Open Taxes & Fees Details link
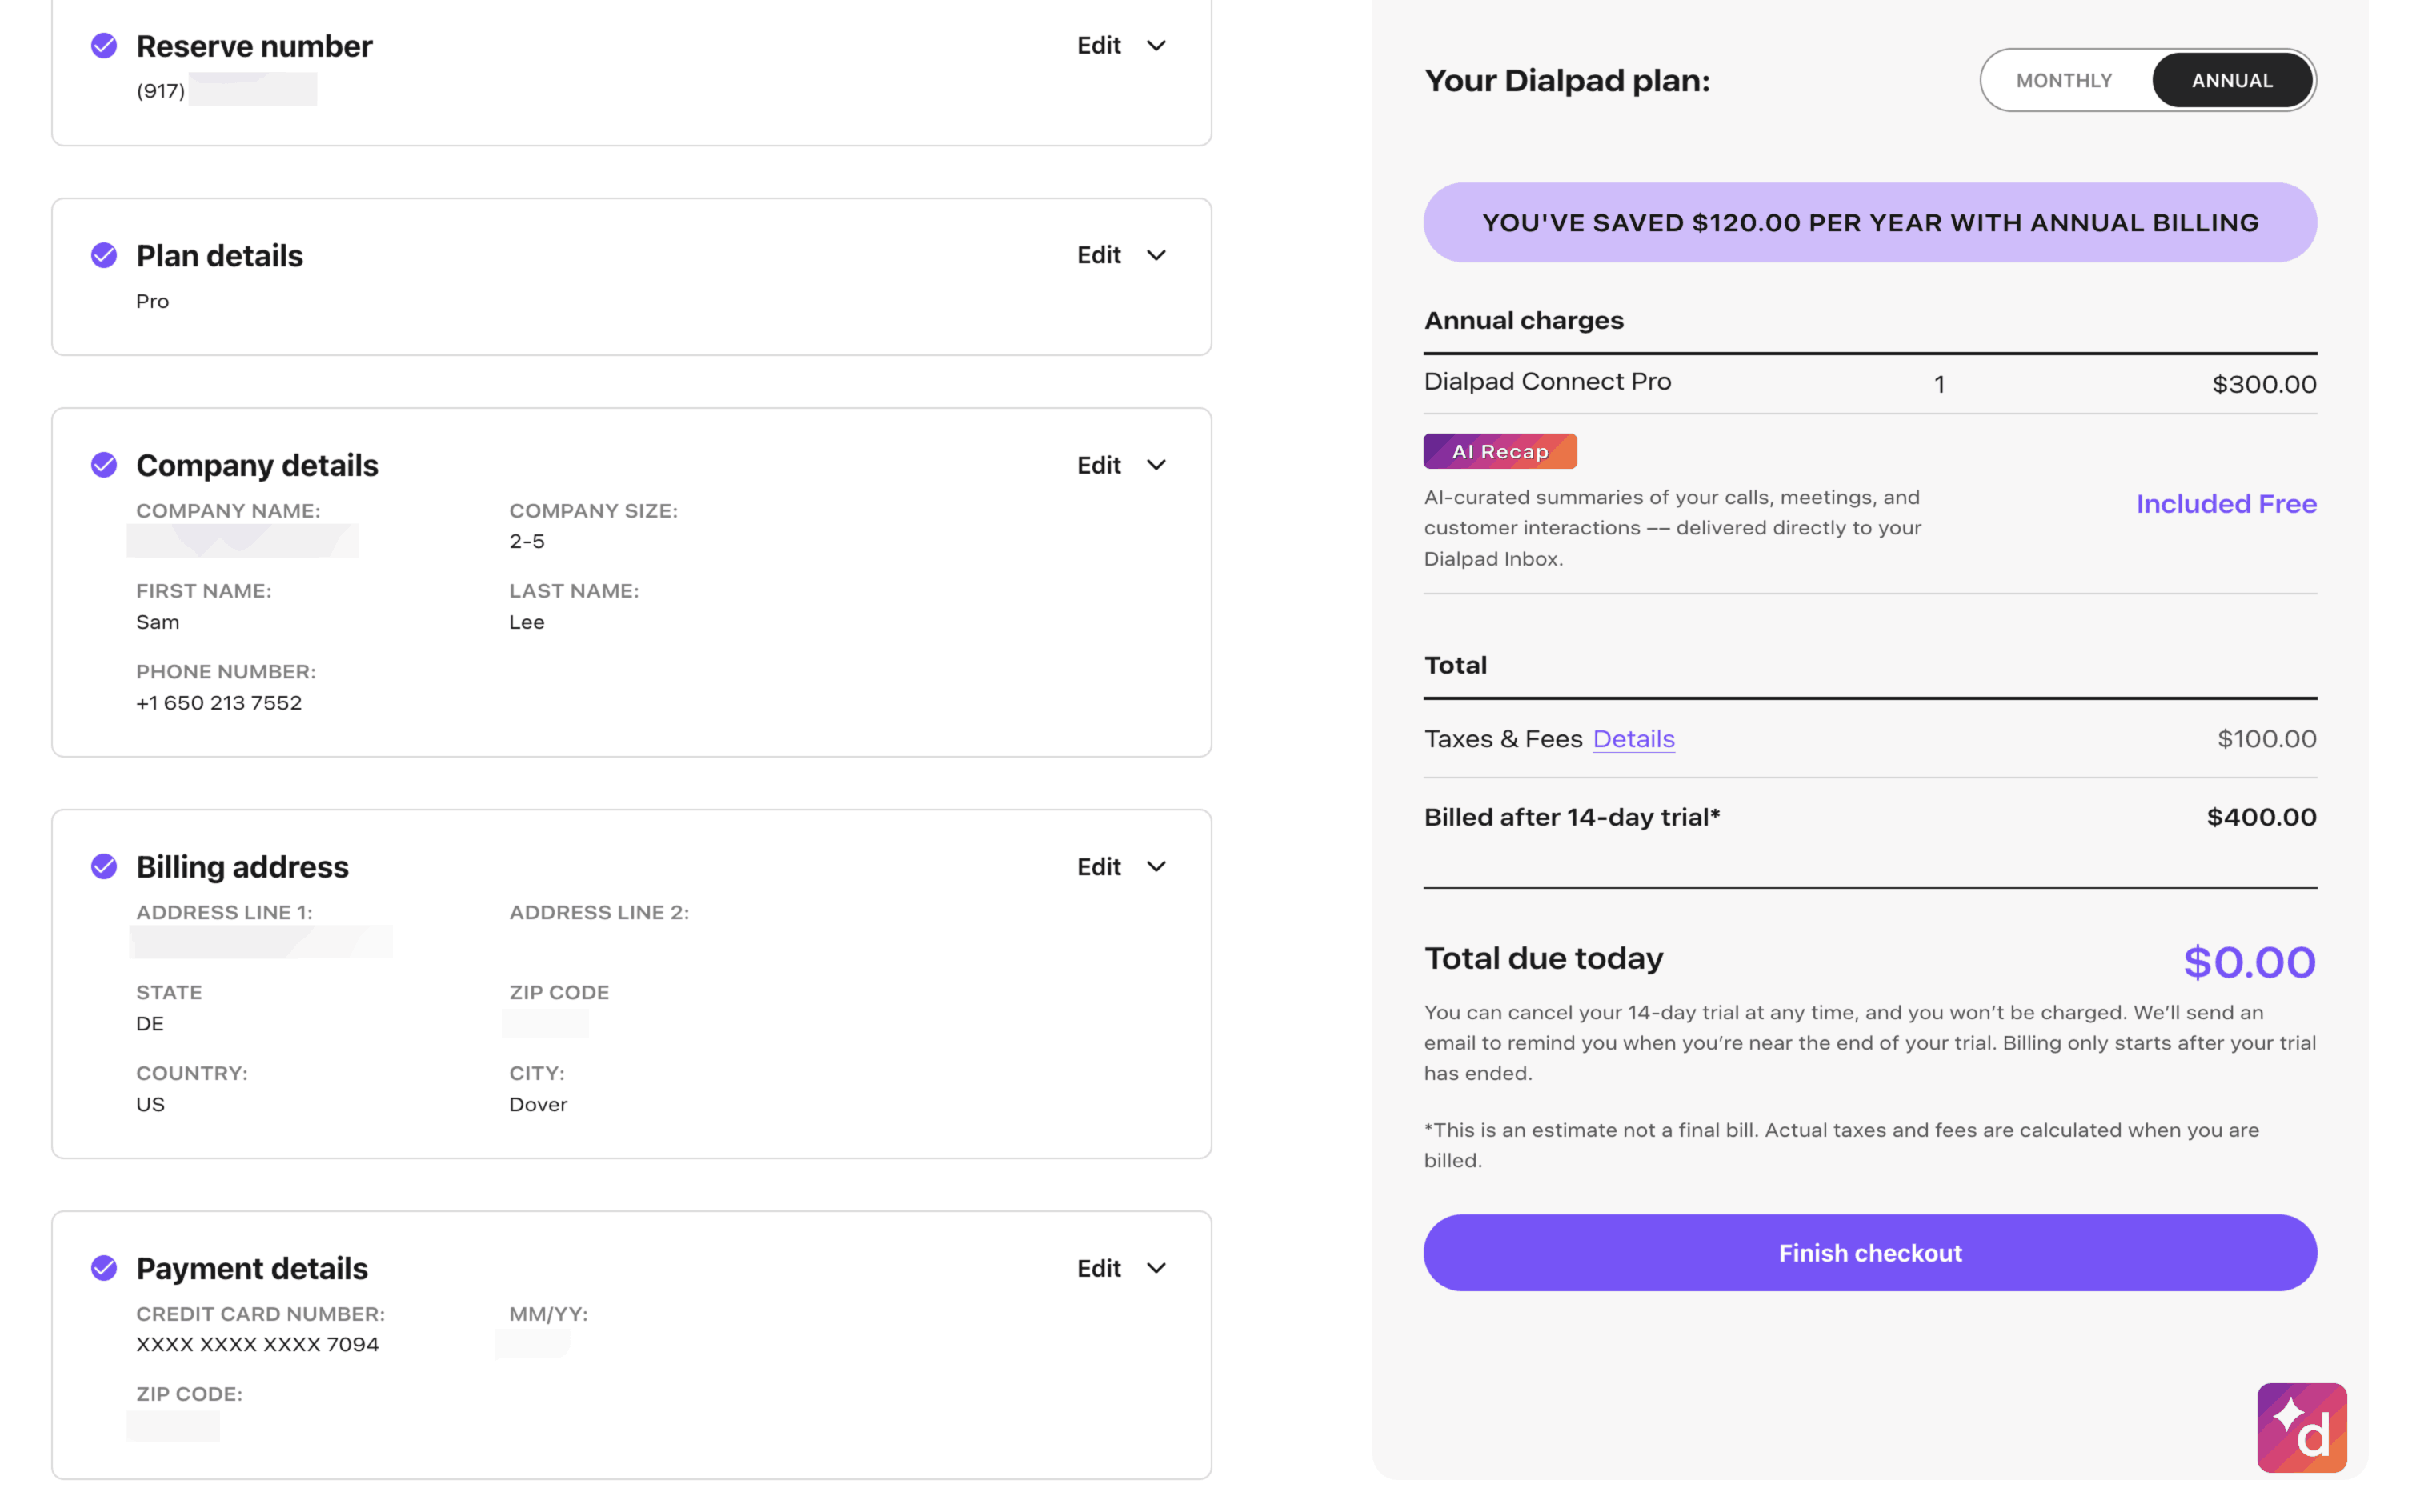Screen dimensions: 2420x1512 pyautogui.click(x=1633, y=739)
